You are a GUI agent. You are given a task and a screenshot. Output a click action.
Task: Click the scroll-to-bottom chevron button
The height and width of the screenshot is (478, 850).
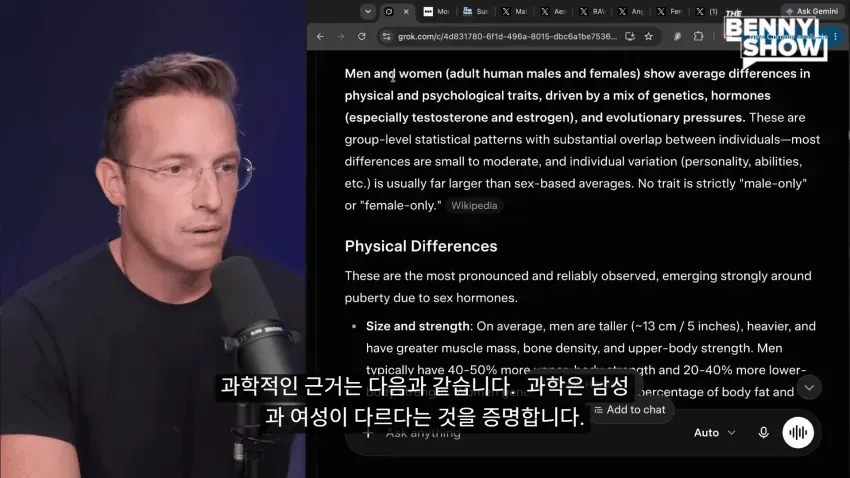click(809, 387)
